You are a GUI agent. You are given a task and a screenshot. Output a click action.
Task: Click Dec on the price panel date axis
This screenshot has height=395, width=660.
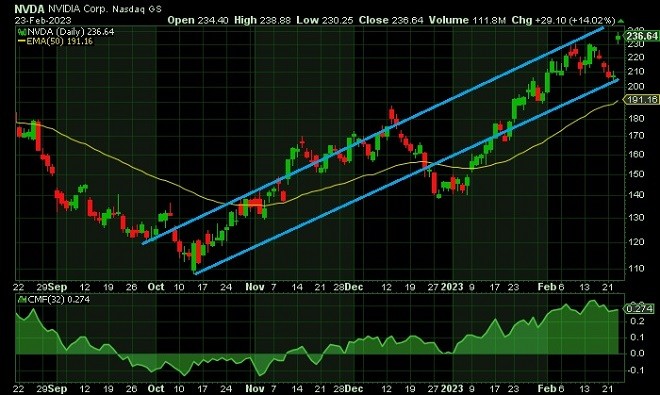click(354, 287)
